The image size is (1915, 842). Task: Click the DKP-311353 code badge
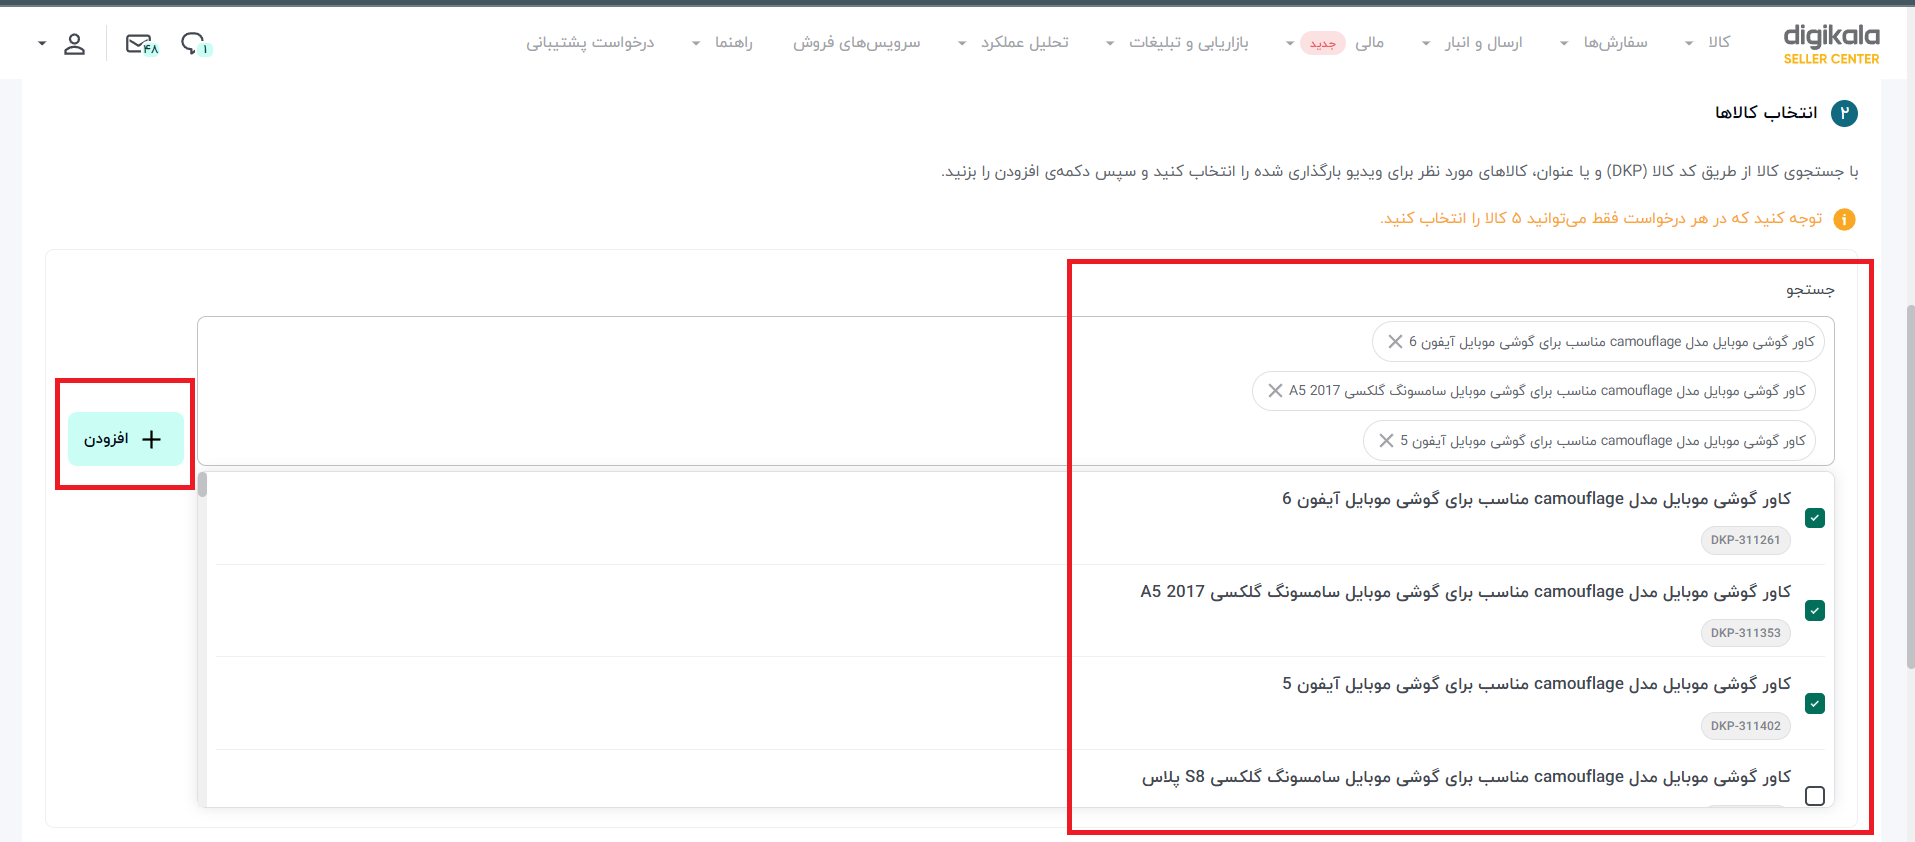point(1746,633)
